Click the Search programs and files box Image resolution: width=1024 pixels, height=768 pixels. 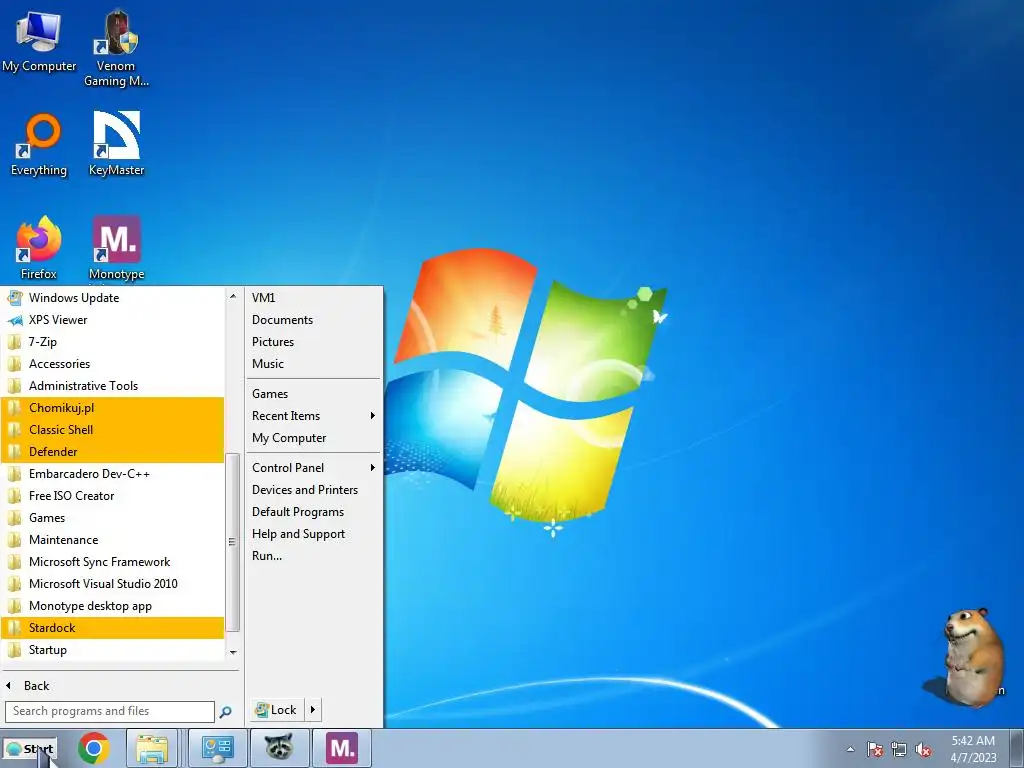pos(110,711)
